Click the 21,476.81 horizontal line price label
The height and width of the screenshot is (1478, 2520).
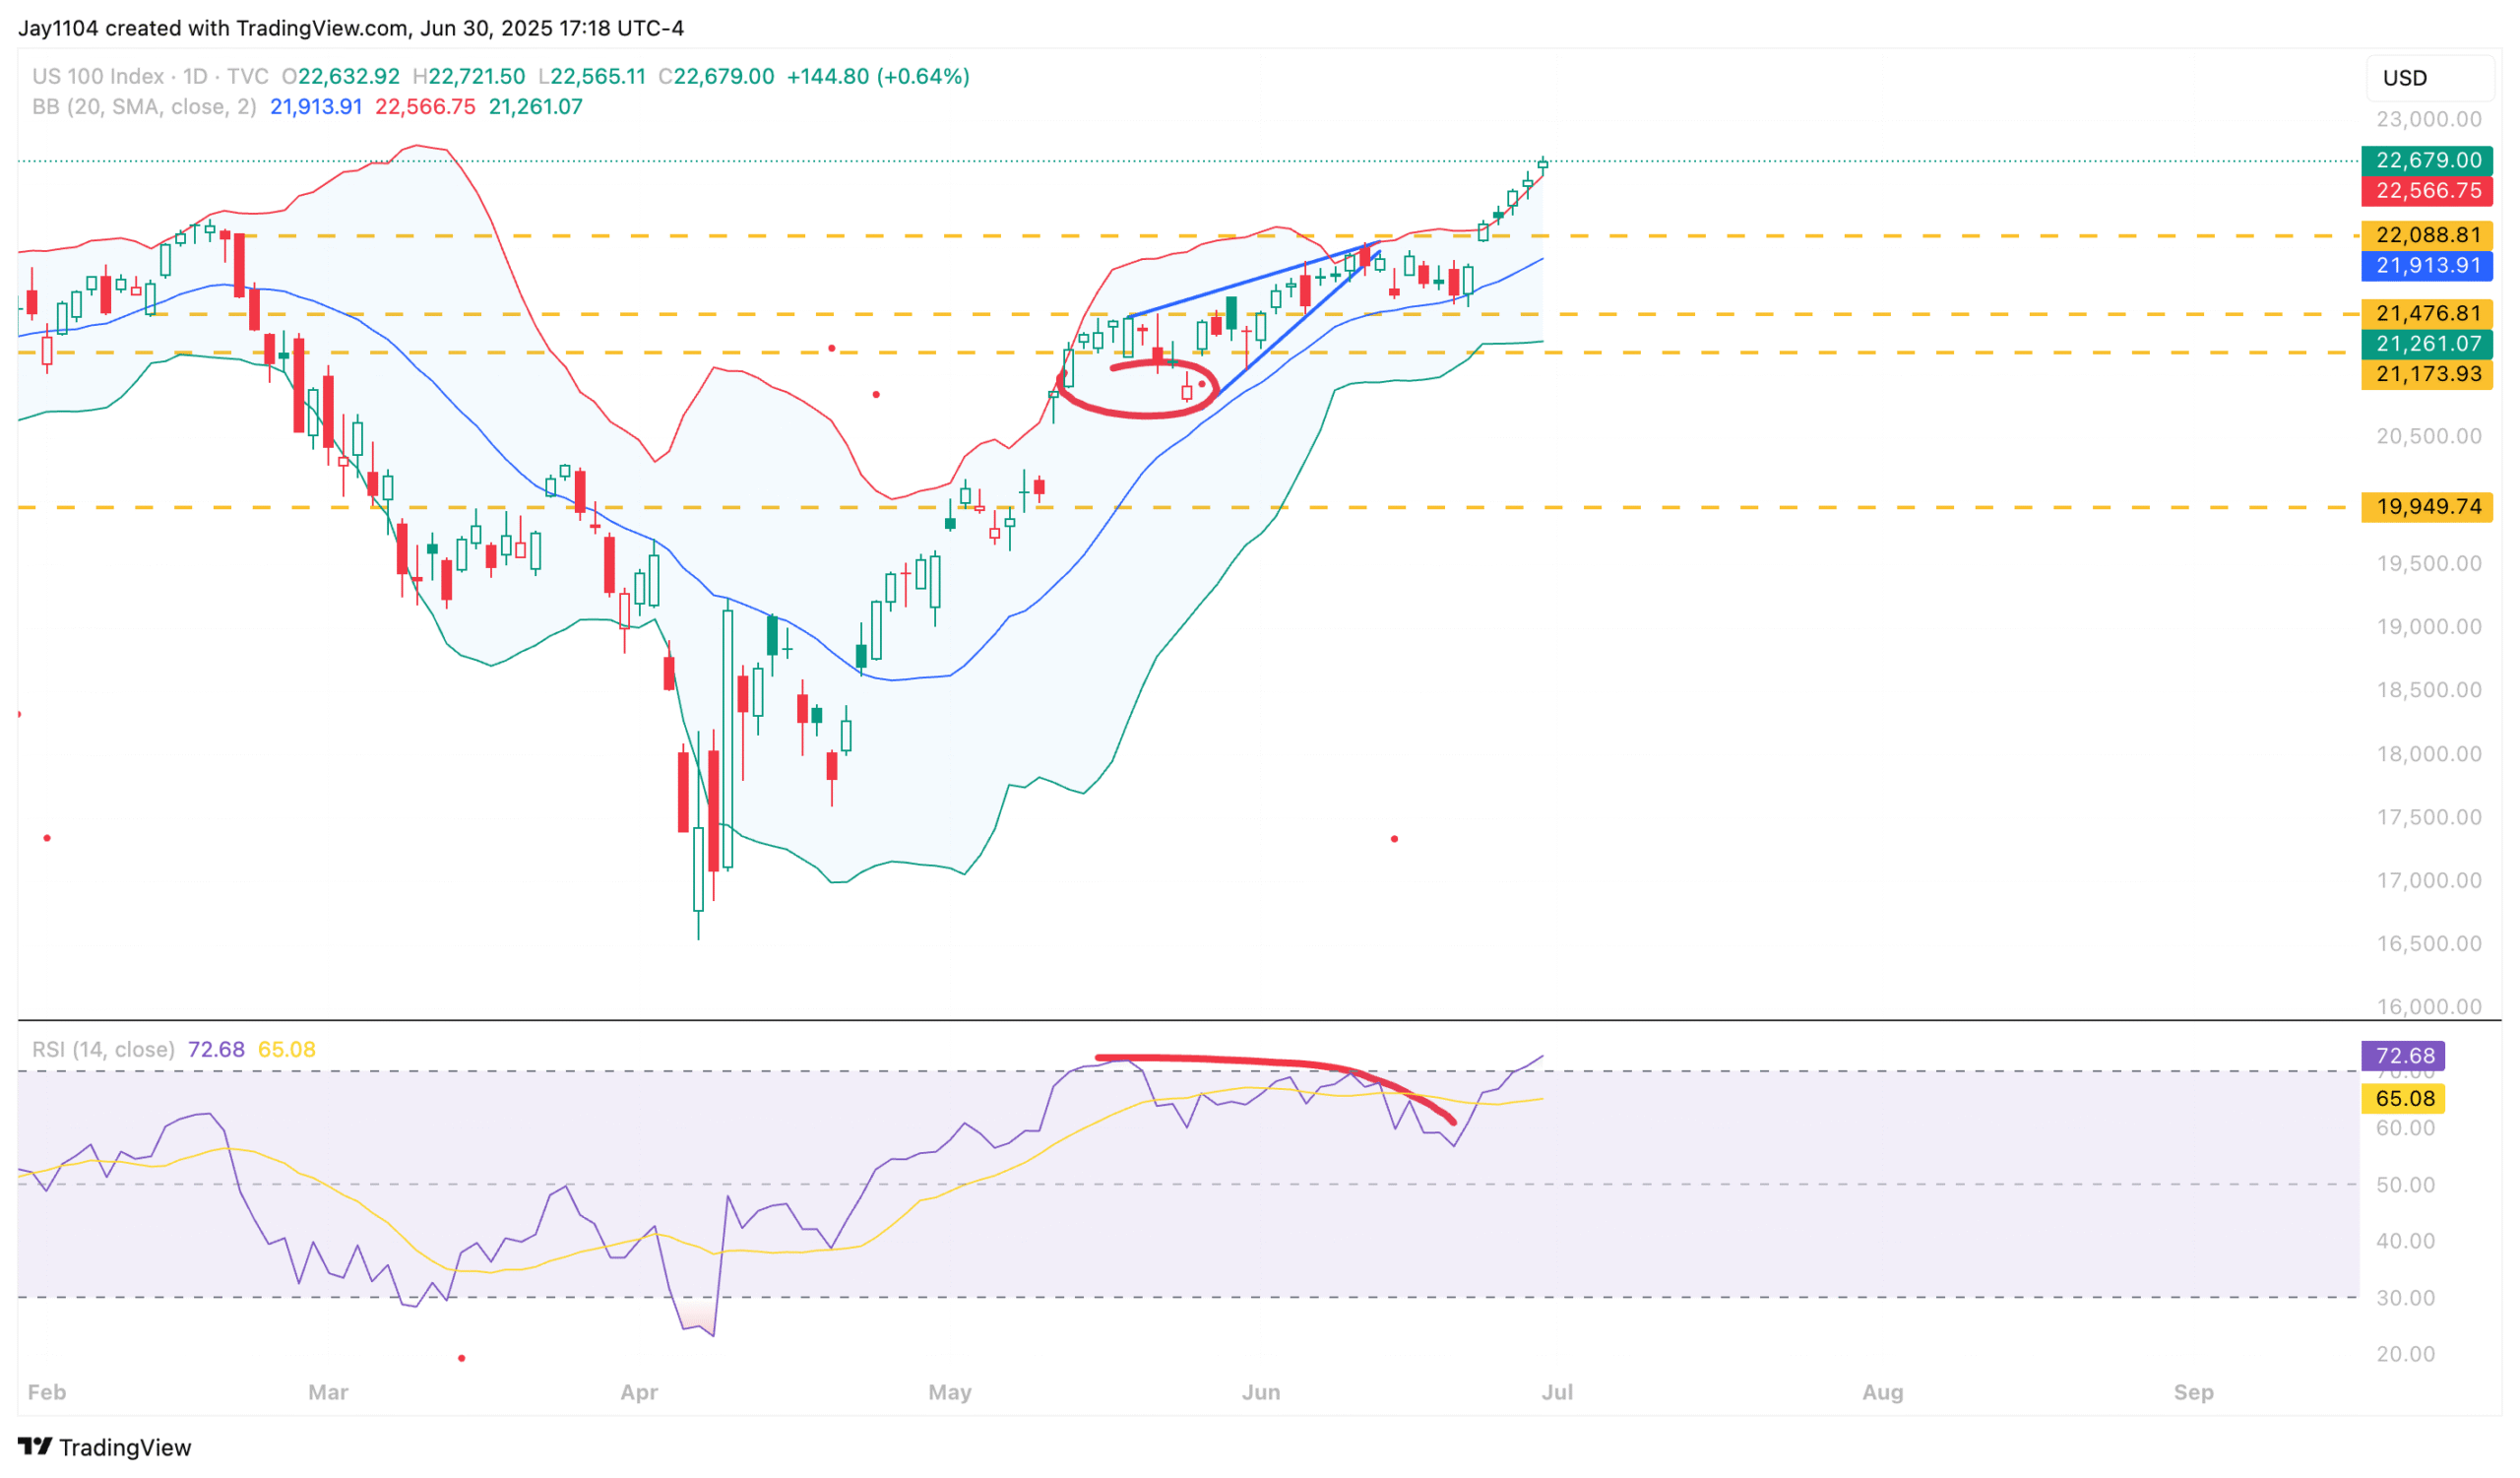(x=2427, y=313)
